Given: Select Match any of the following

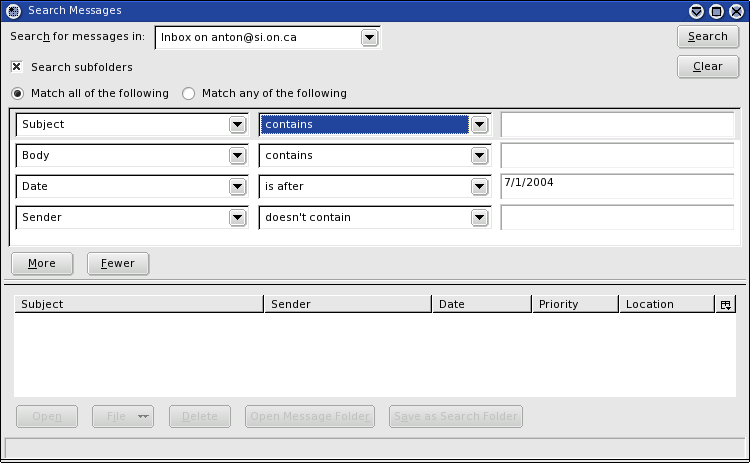Looking at the screenshot, I should 188,93.
